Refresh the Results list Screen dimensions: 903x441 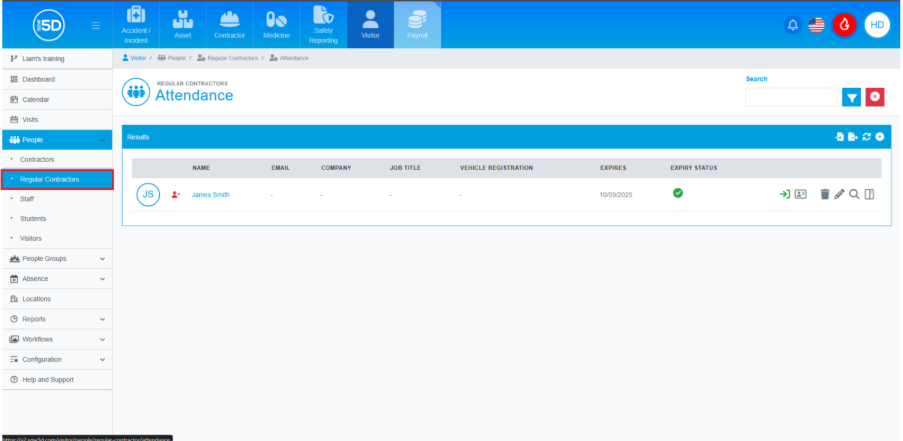866,136
